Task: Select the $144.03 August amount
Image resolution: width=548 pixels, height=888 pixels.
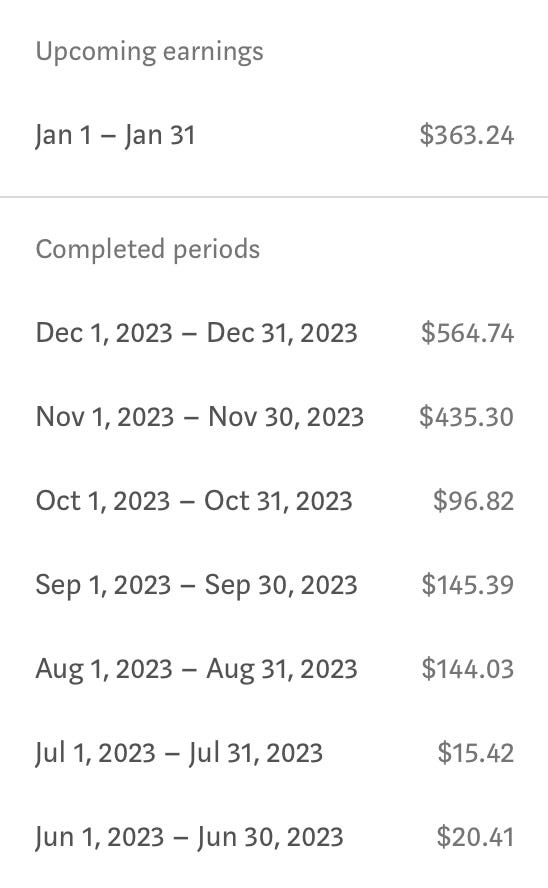Action: [468, 669]
